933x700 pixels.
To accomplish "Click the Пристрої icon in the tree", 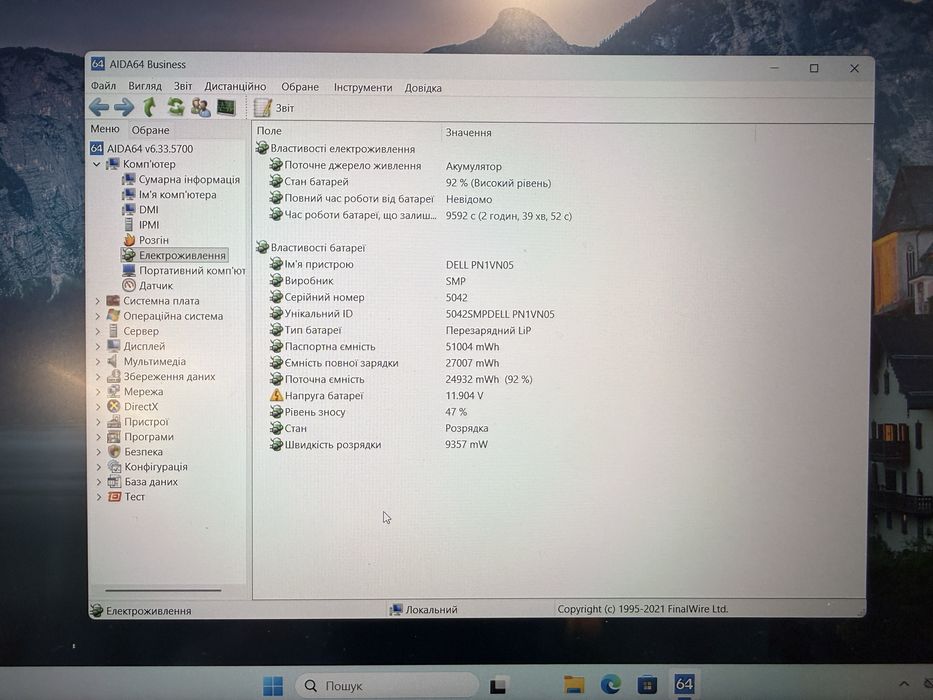I will [114, 421].
